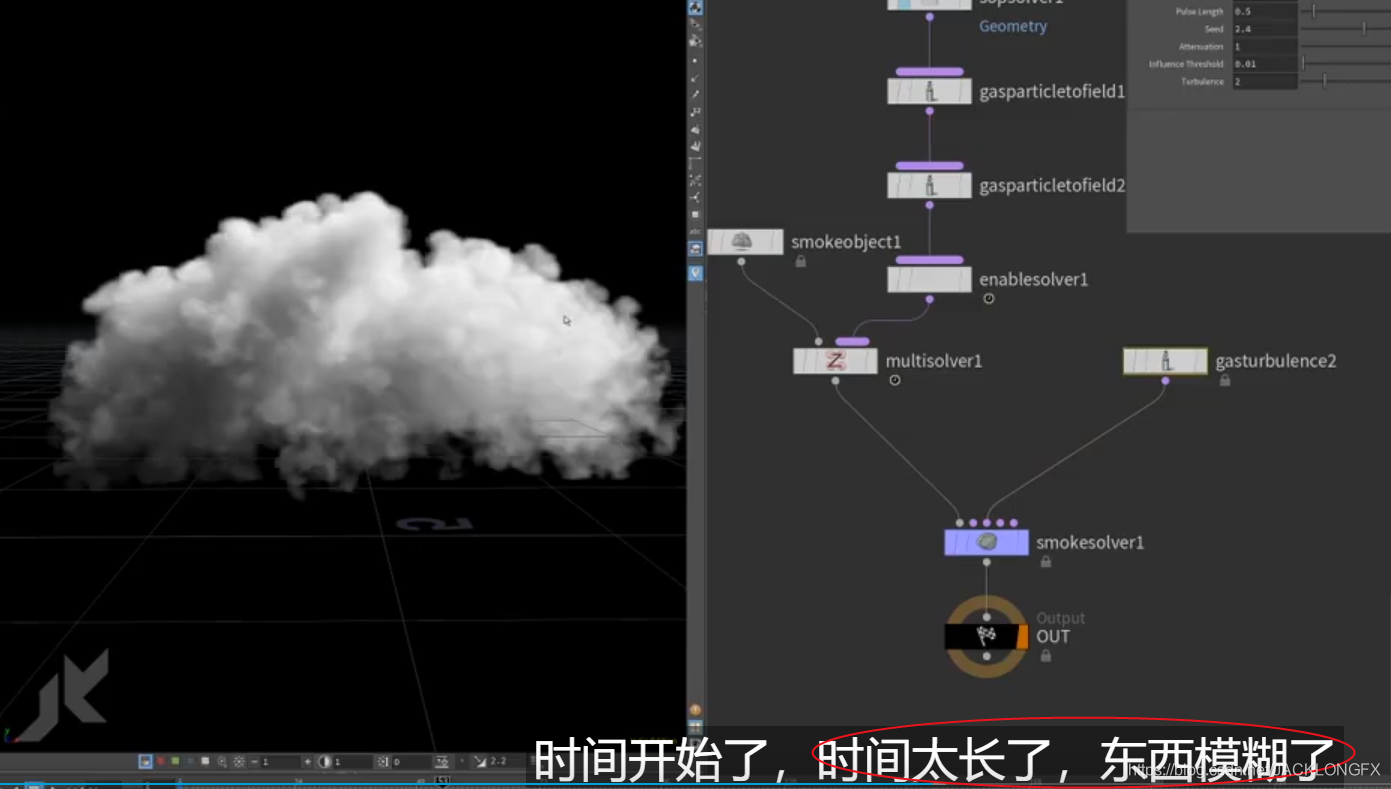The image size is (1391, 789).
Task: Click the green channel render-bar icon
Action: (x=175, y=762)
